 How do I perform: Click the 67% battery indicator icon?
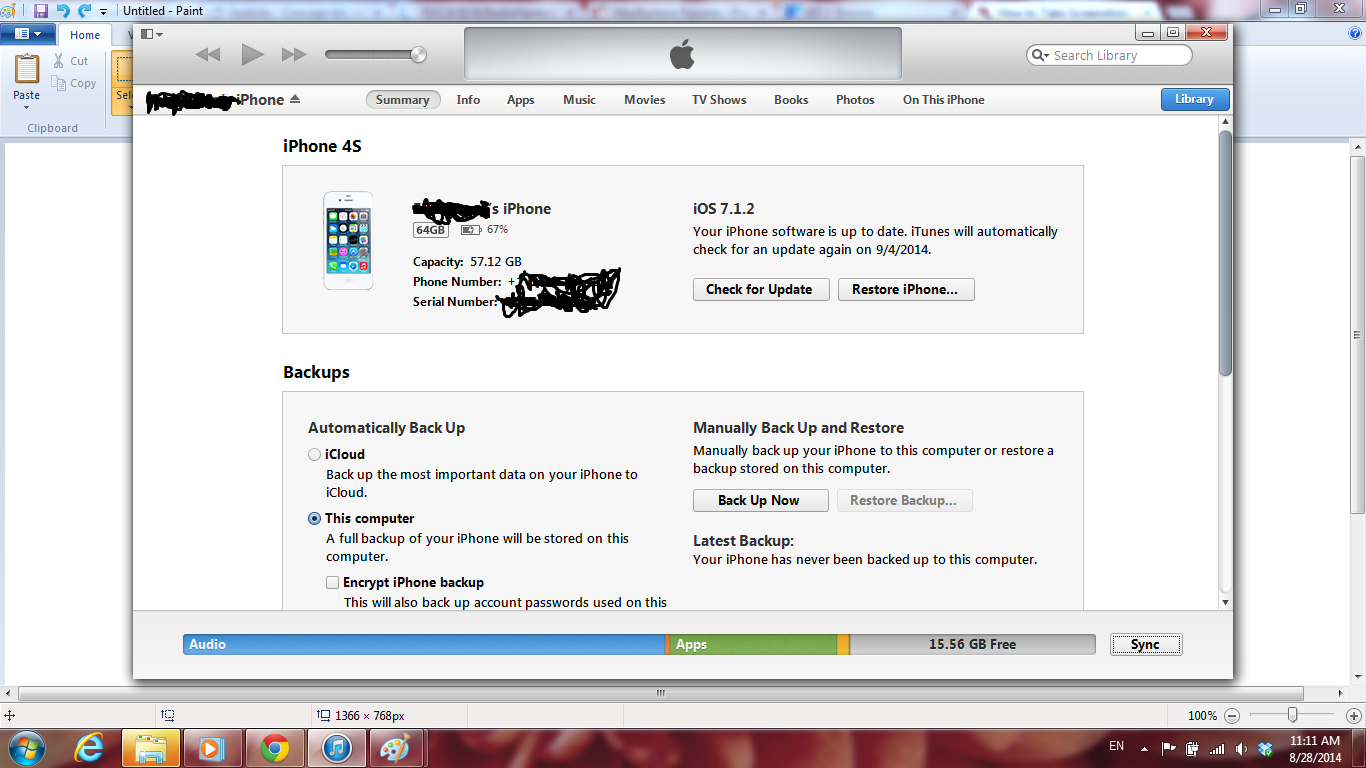coord(470,230)
